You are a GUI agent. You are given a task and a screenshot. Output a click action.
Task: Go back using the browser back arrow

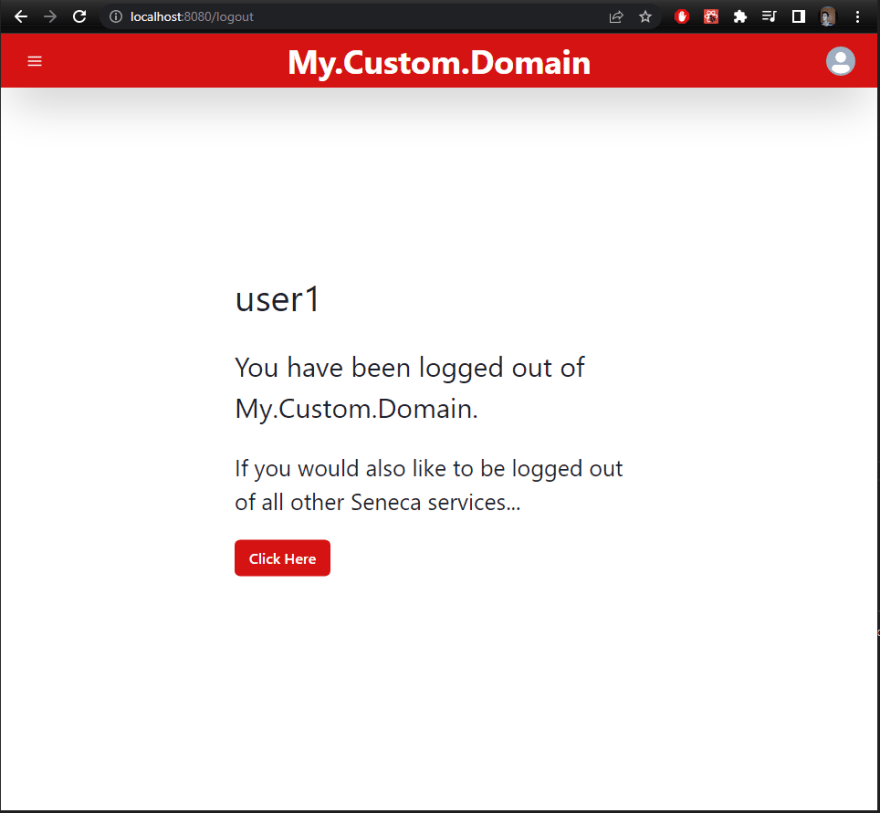pos(21,17)
